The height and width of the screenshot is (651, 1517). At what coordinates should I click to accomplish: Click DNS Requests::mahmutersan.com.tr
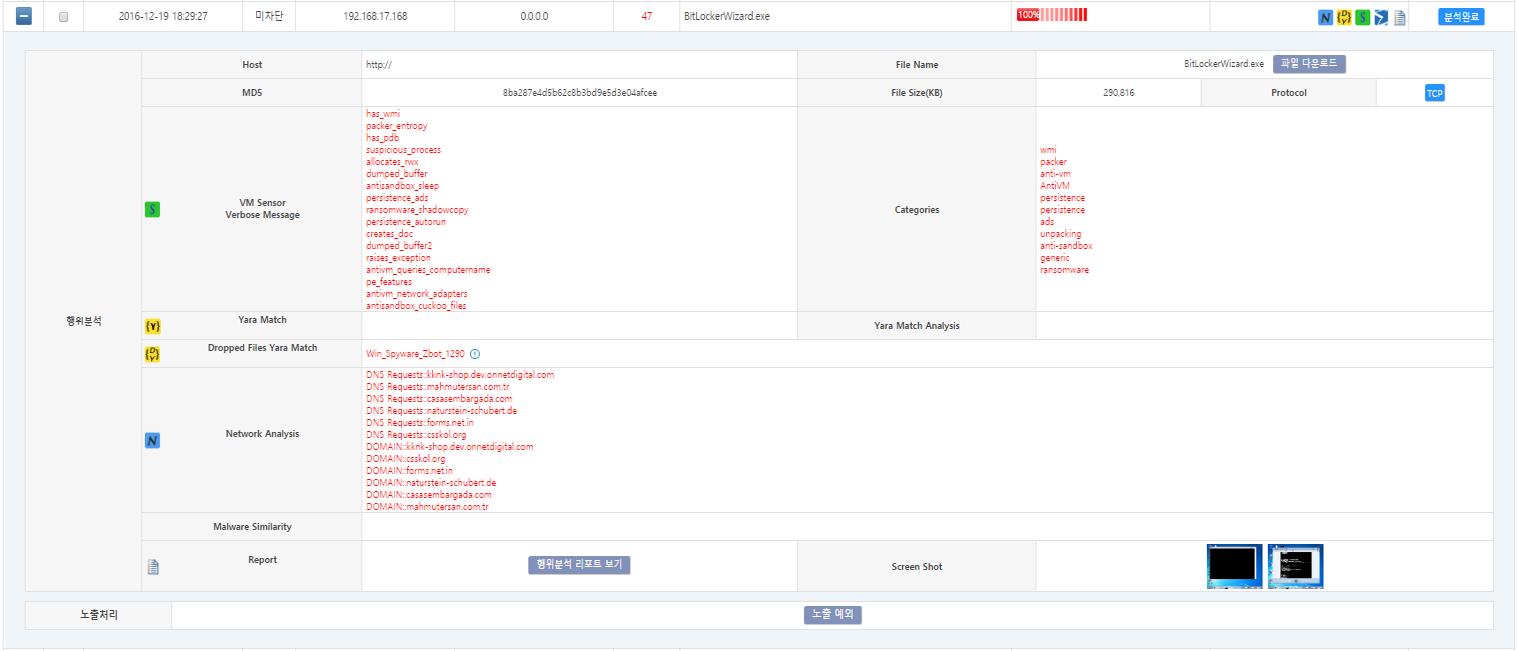437,387
